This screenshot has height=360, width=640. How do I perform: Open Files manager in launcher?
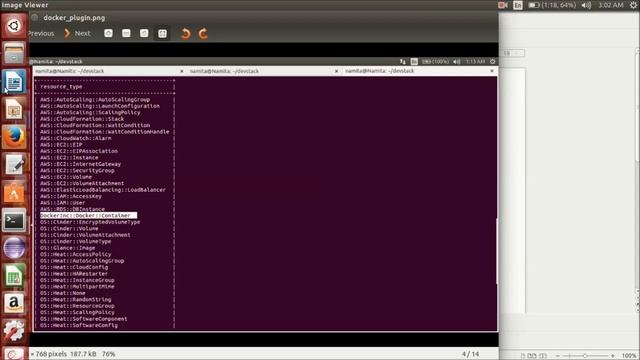click(x=14, y=54)
